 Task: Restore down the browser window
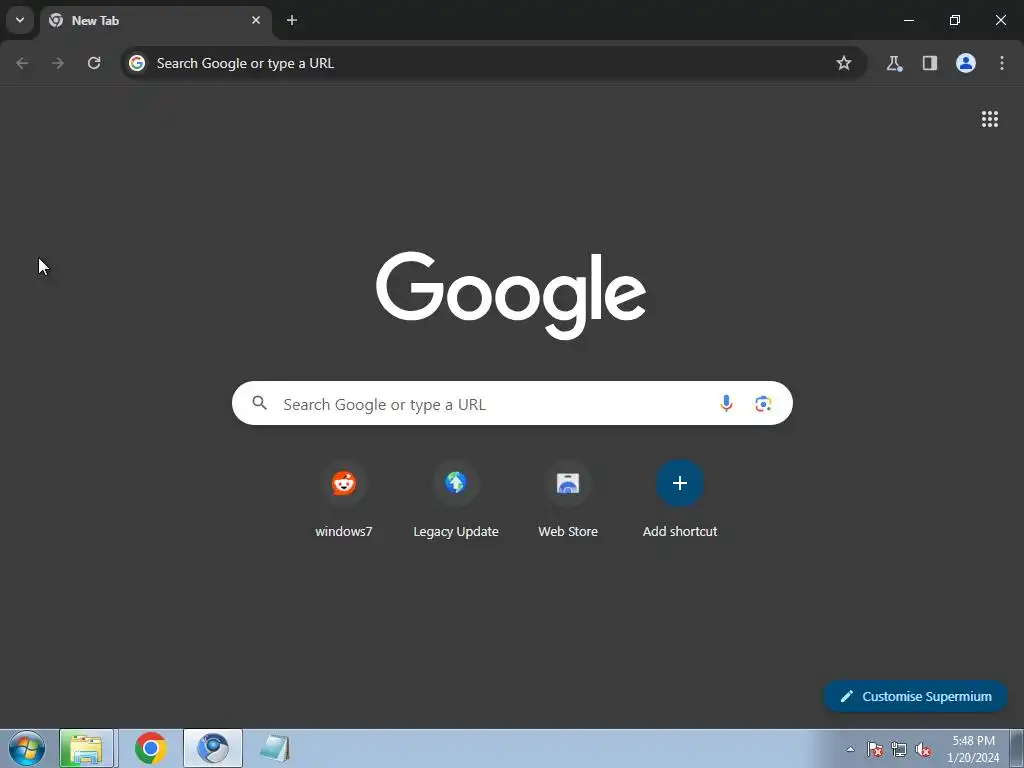point(955,20)
